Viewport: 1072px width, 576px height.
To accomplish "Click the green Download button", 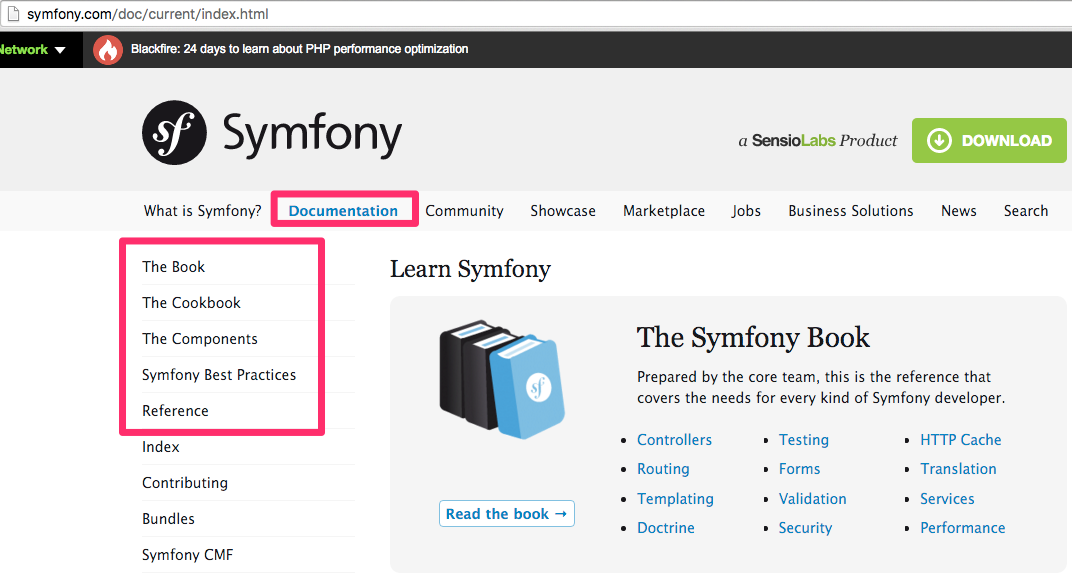I will [989, 141].
